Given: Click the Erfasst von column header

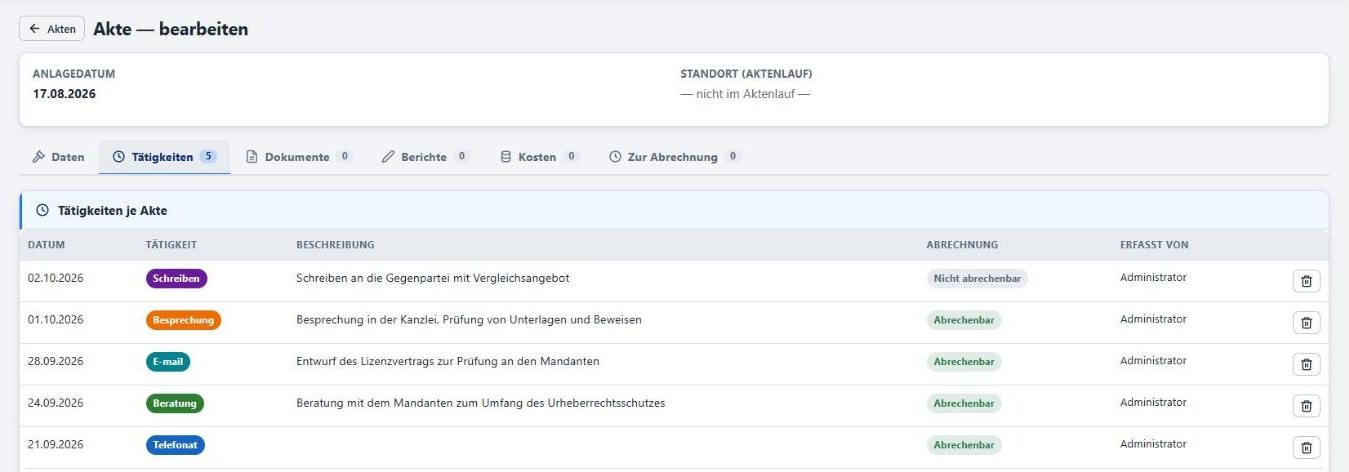Looking at the screenshot, I should pyautogui.click(x=1154, y=245).
